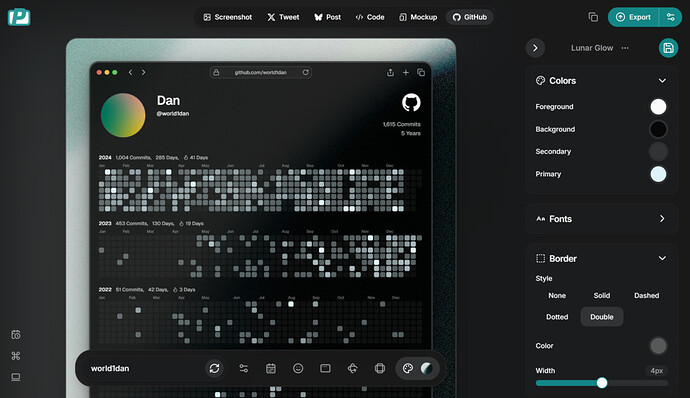Select the Solid border style
Image resolution: width=690 pixels, height=398 pixels.
(602, 295)
